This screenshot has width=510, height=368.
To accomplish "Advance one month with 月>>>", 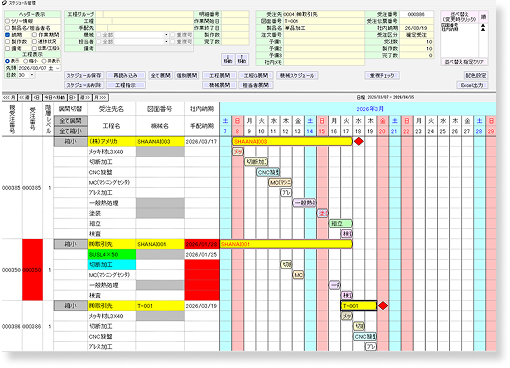I will coord(100,98).
